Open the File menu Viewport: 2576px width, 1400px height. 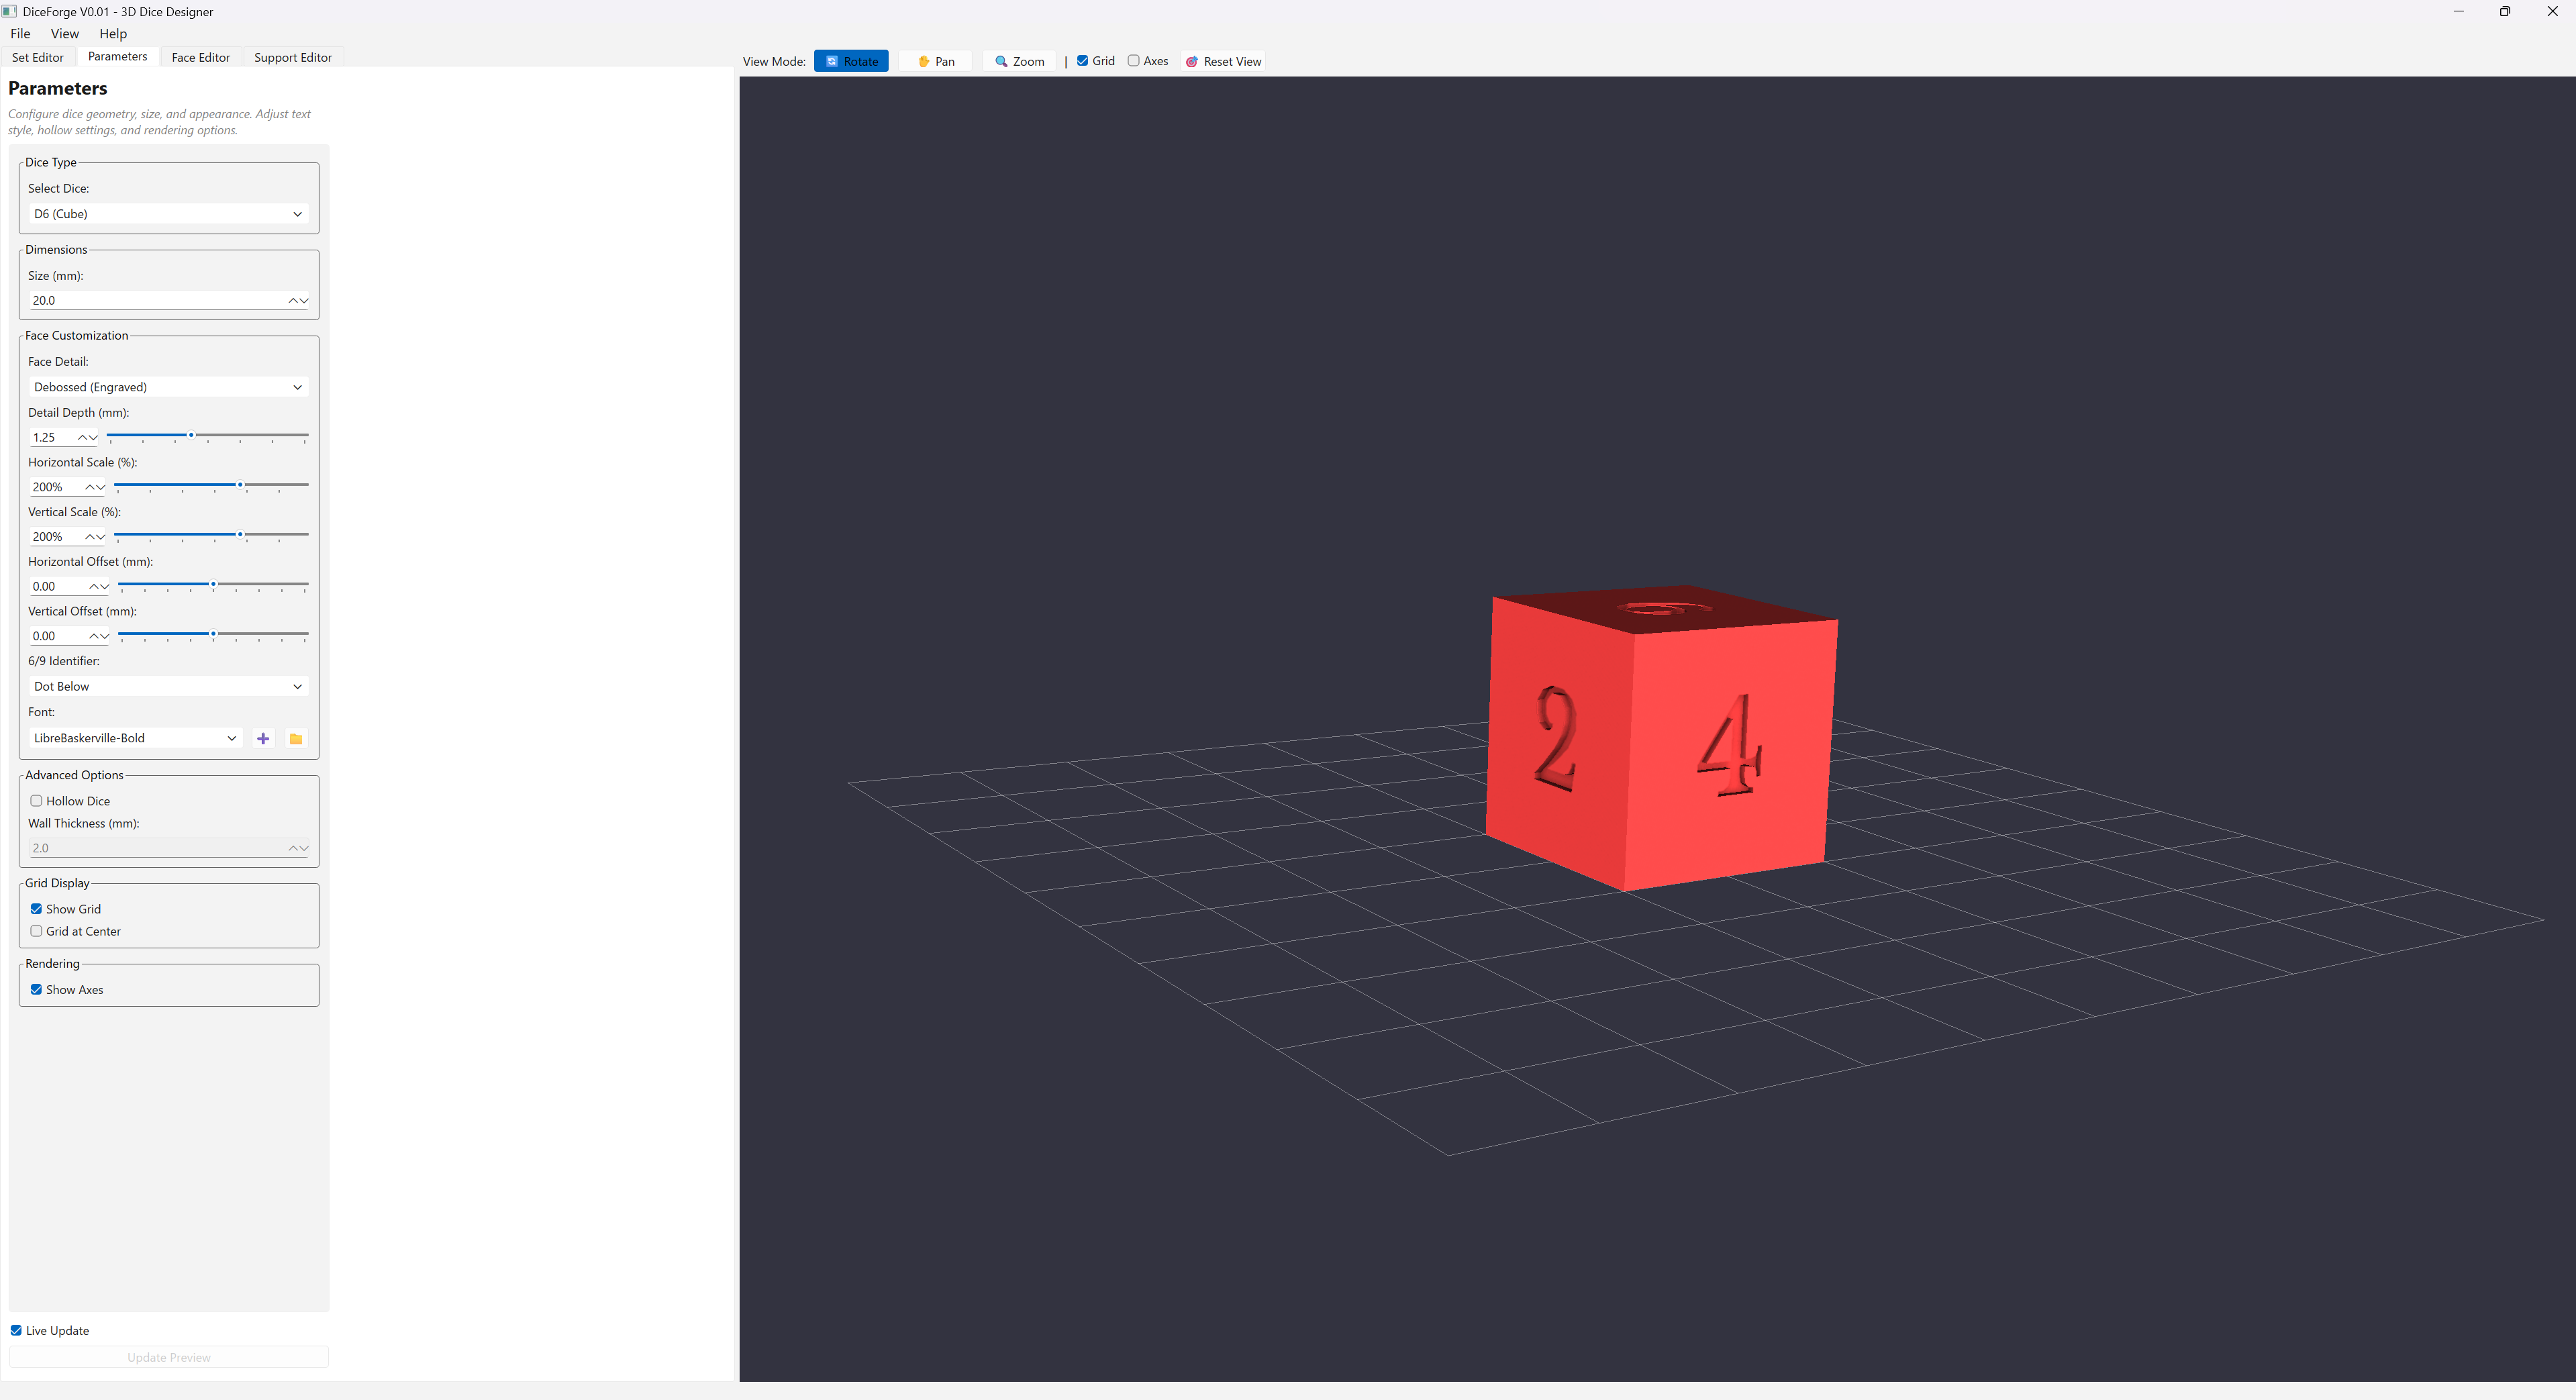pos(20,33)
